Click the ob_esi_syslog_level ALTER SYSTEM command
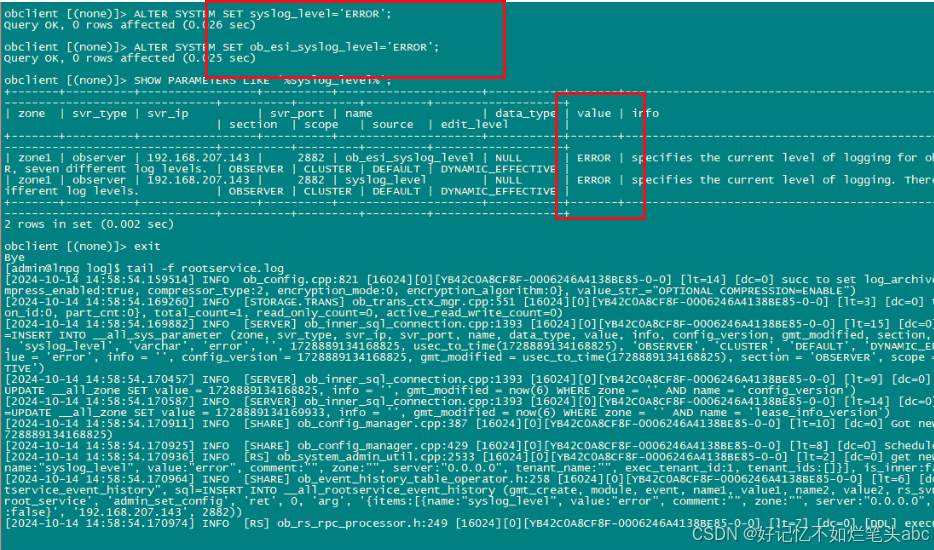Image resolution: width=934 pixels, height=550 pixels. (x=221, y=47)
